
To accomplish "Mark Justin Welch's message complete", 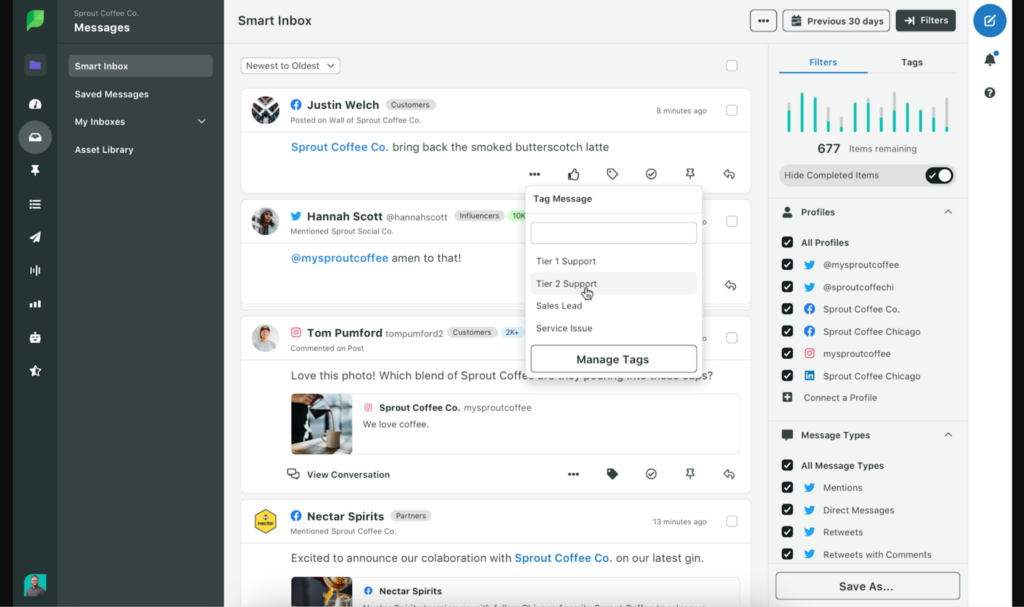I will [x=651, y=174].
